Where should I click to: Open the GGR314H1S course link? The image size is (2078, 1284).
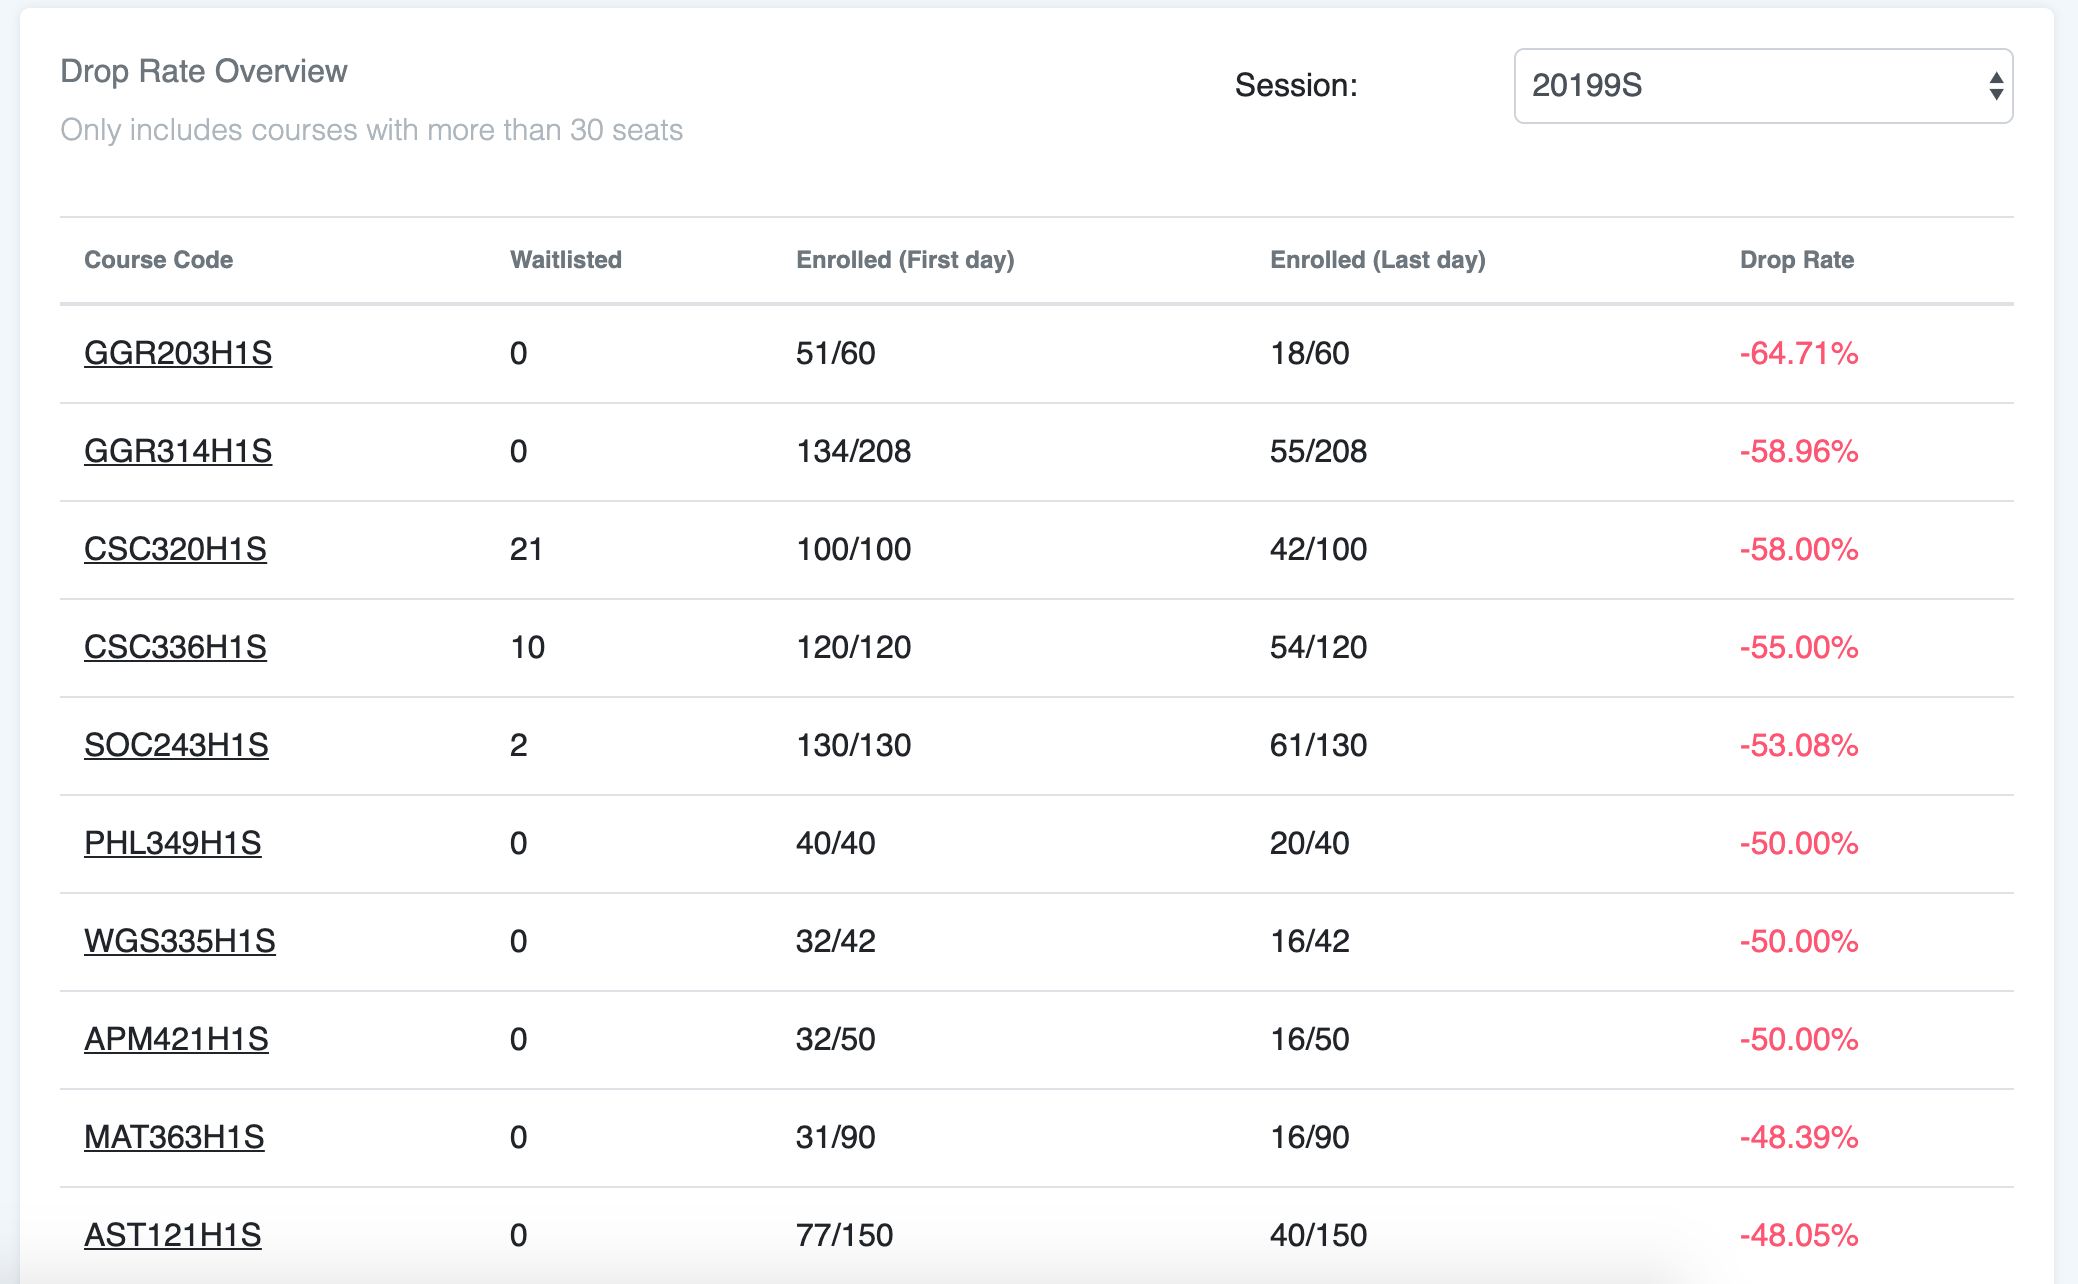tap(178, 451)
